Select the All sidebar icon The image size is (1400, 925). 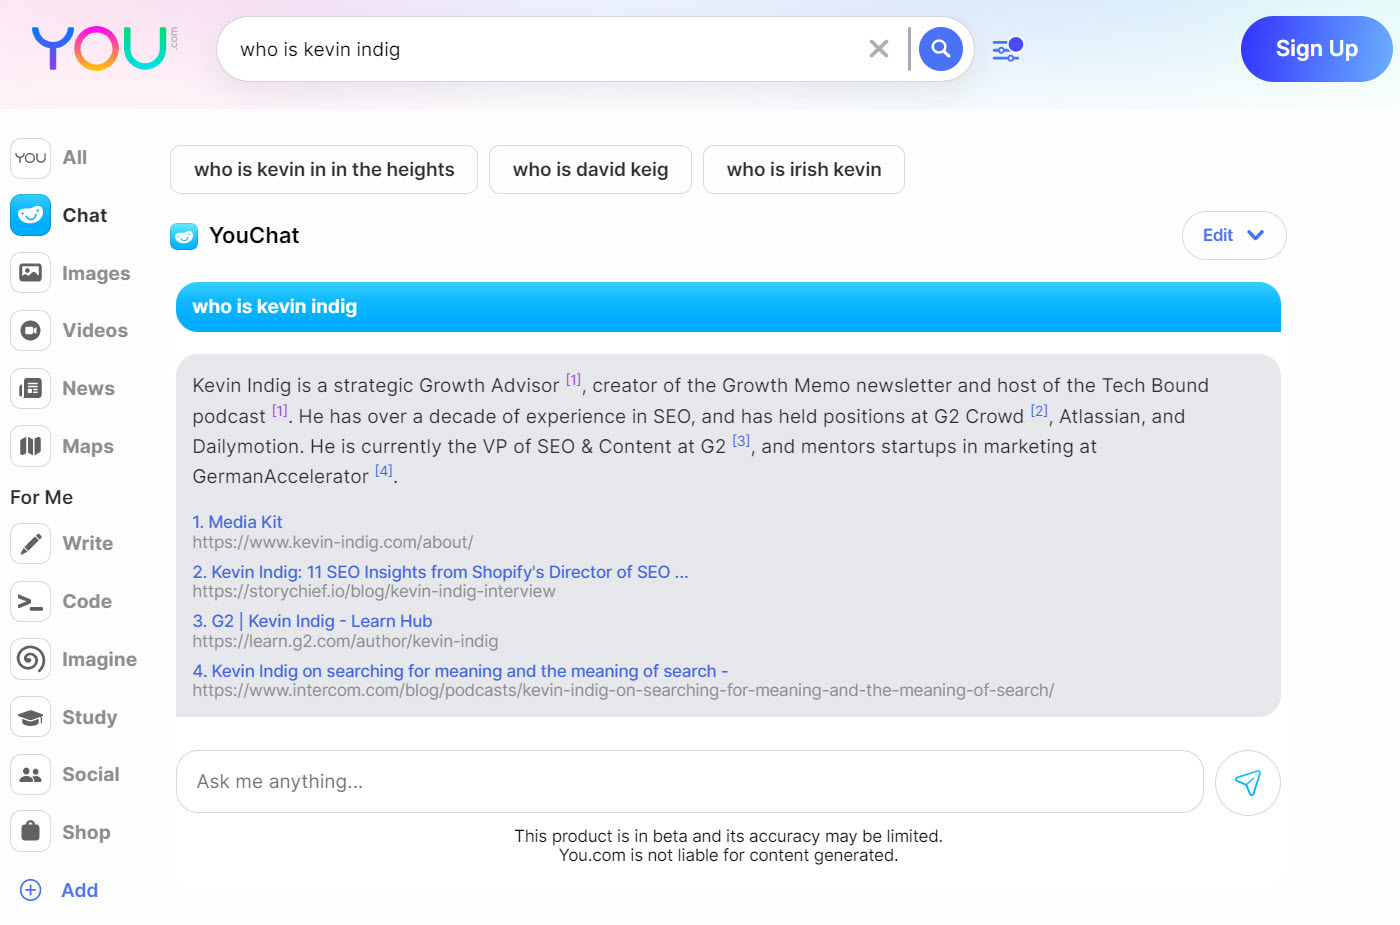point(31,158)
